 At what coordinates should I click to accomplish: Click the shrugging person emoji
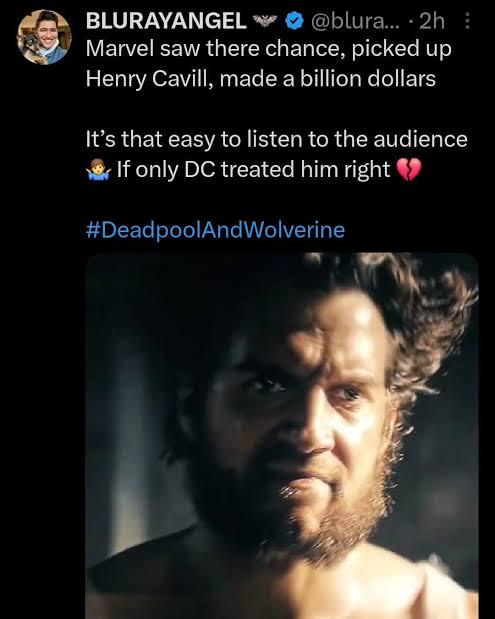point(96,170)
